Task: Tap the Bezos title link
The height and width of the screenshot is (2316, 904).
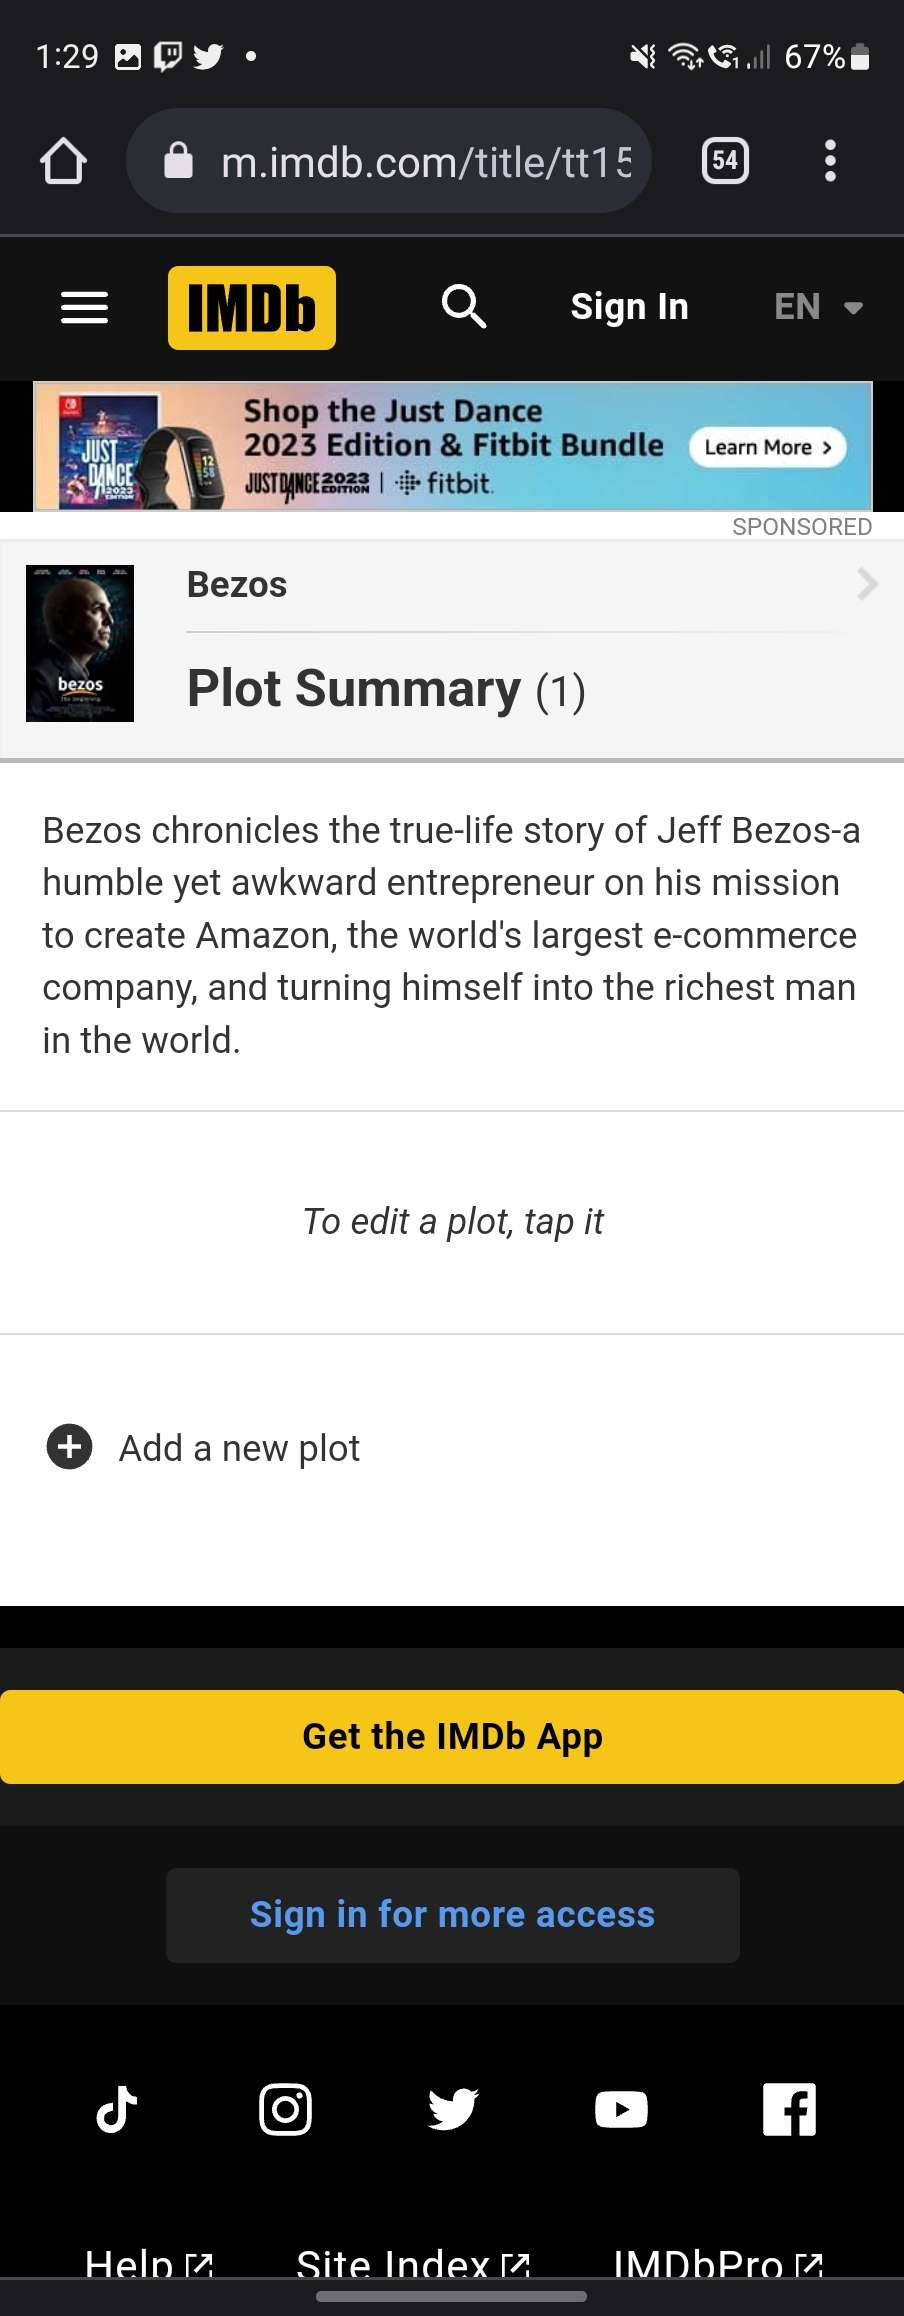Action: pyautogui.click(x=237, y=585)
